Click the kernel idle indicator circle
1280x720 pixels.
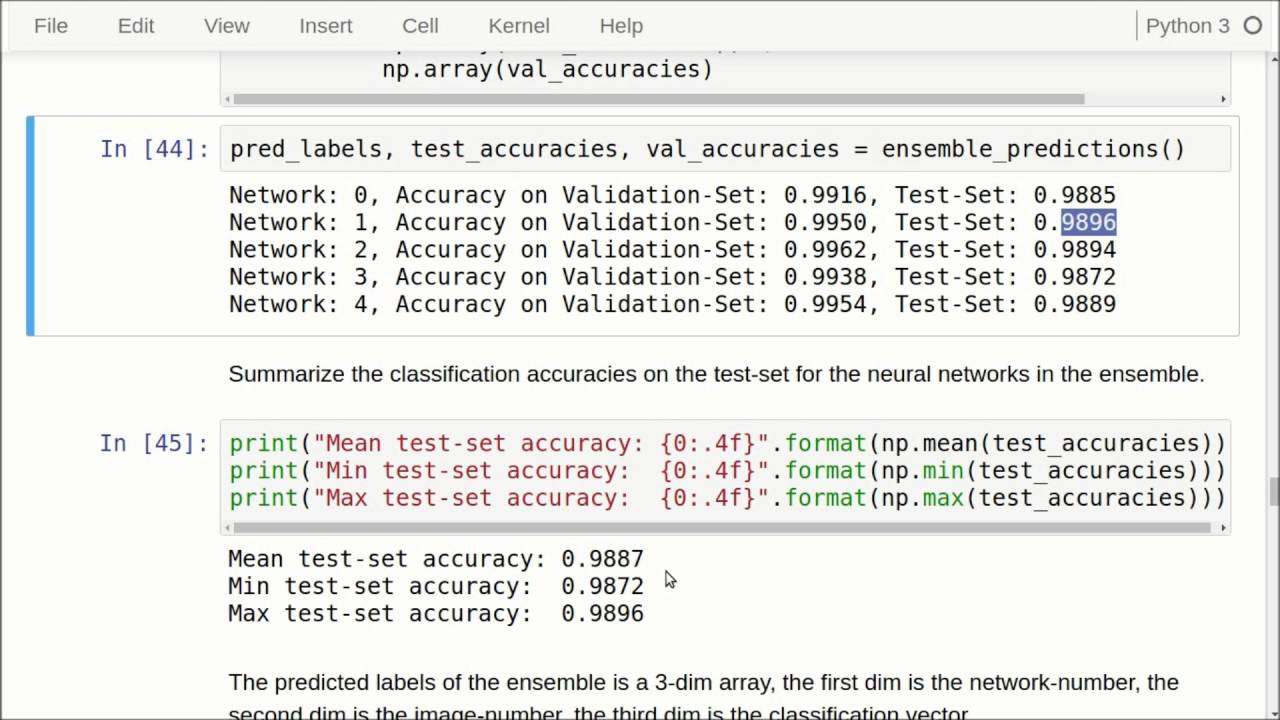tap(1253, 26)
